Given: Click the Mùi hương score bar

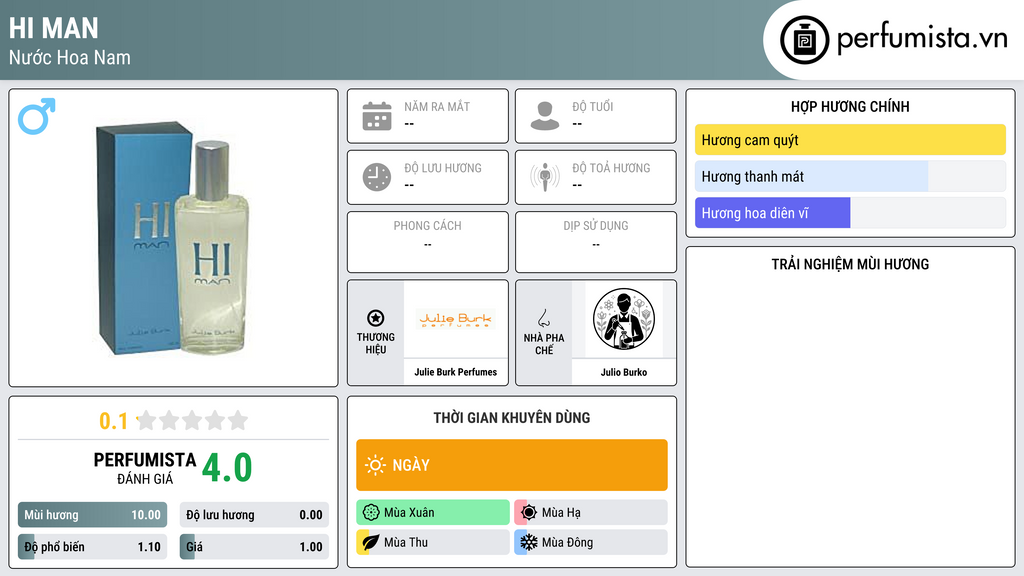Looking at the screenshot, I should [x=93, y=515].
